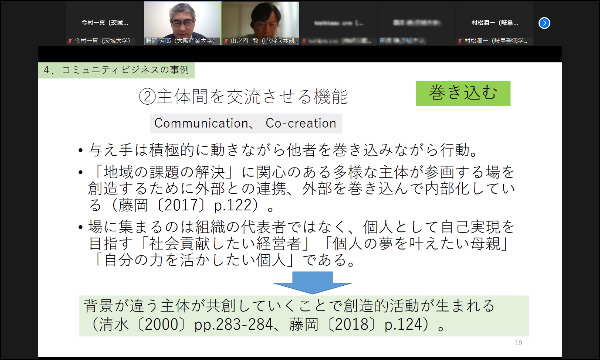This screenshot has height=360, width=600.
Task: Click muted mic icon on sixth participant tile
Action: coord(460,41)
